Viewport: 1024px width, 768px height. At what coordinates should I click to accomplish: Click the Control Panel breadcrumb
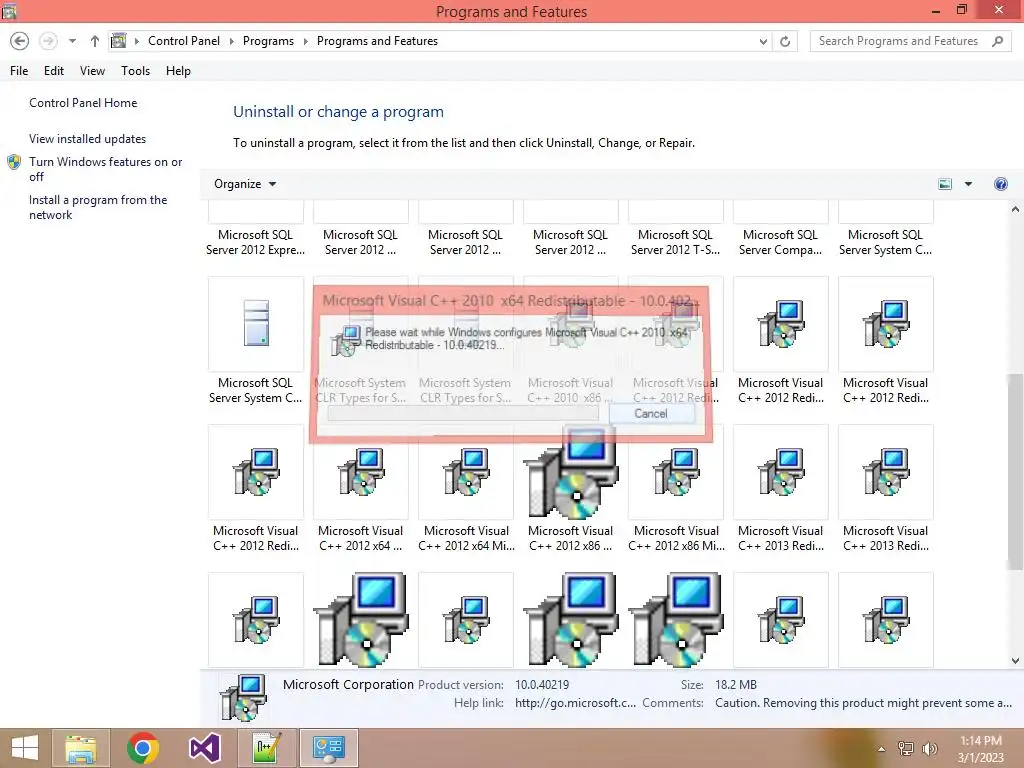(184, 41)
